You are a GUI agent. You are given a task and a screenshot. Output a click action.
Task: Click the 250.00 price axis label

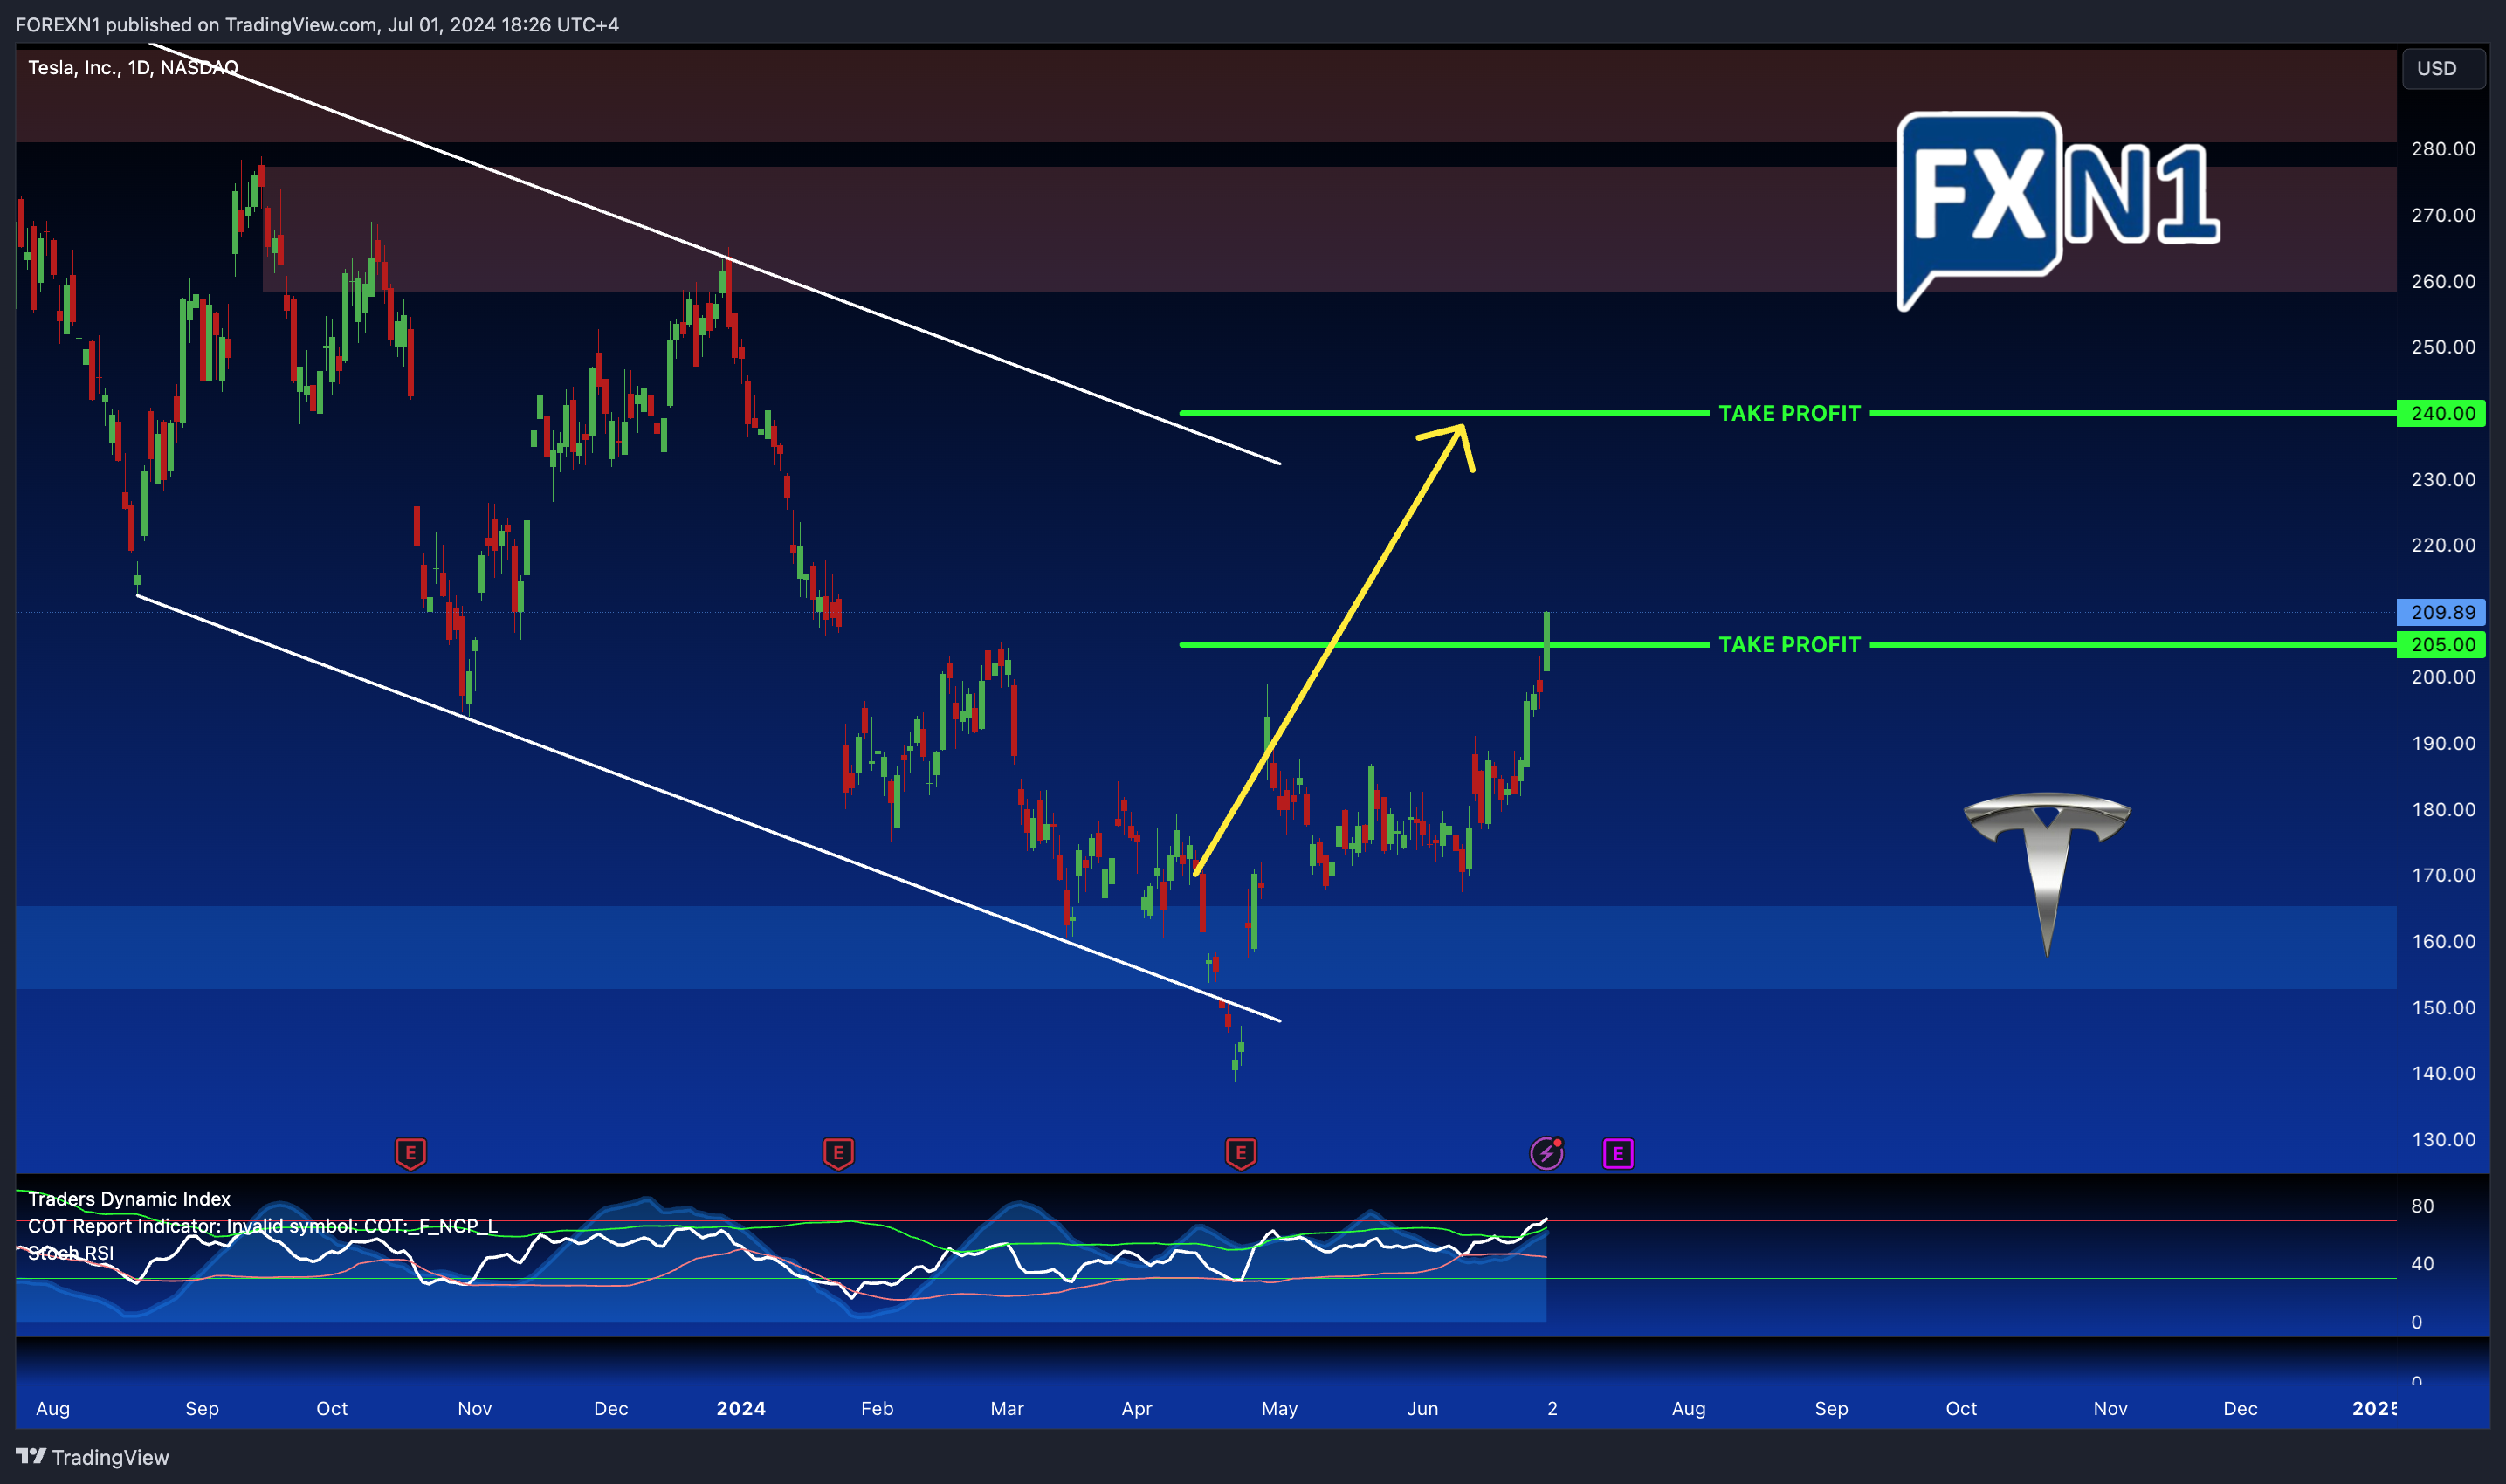pos(2443,347)
